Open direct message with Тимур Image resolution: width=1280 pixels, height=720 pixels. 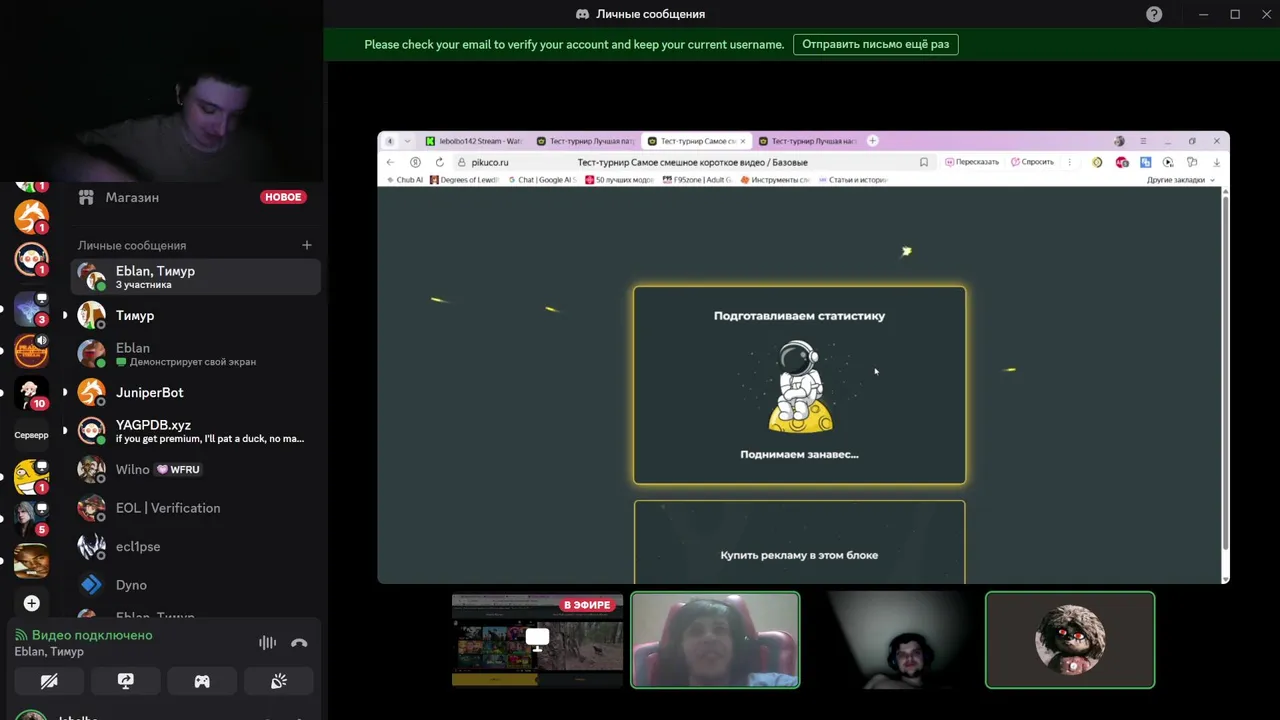coord(195,315)
